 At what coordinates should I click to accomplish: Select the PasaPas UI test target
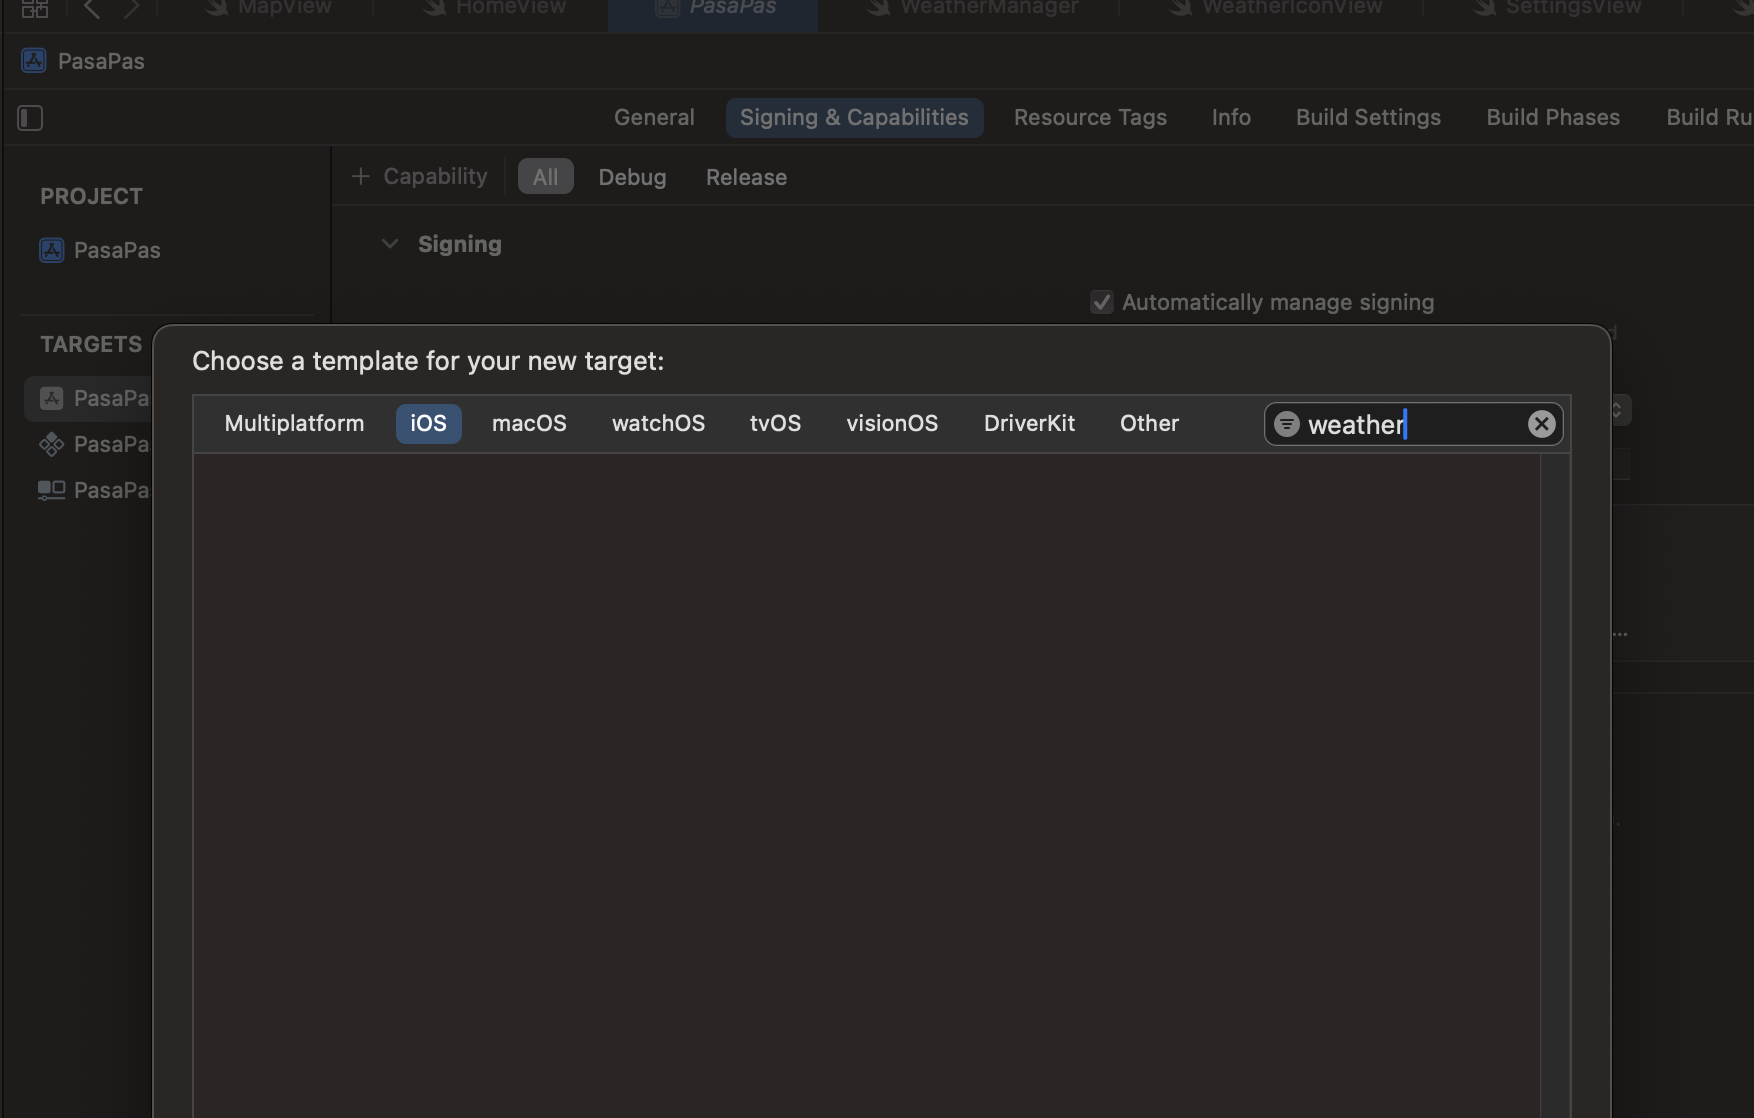point(94,490)
